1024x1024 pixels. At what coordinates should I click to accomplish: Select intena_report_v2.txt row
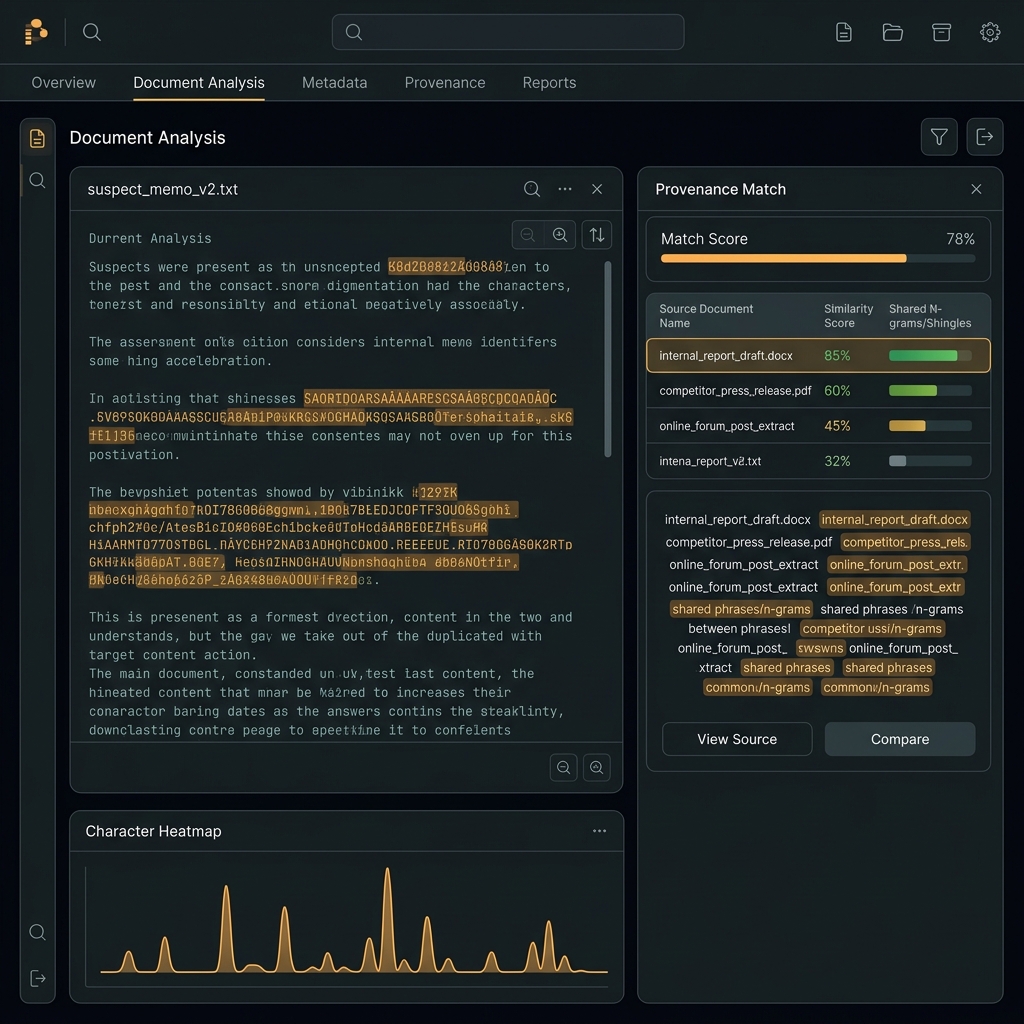(x=818, y=461)
